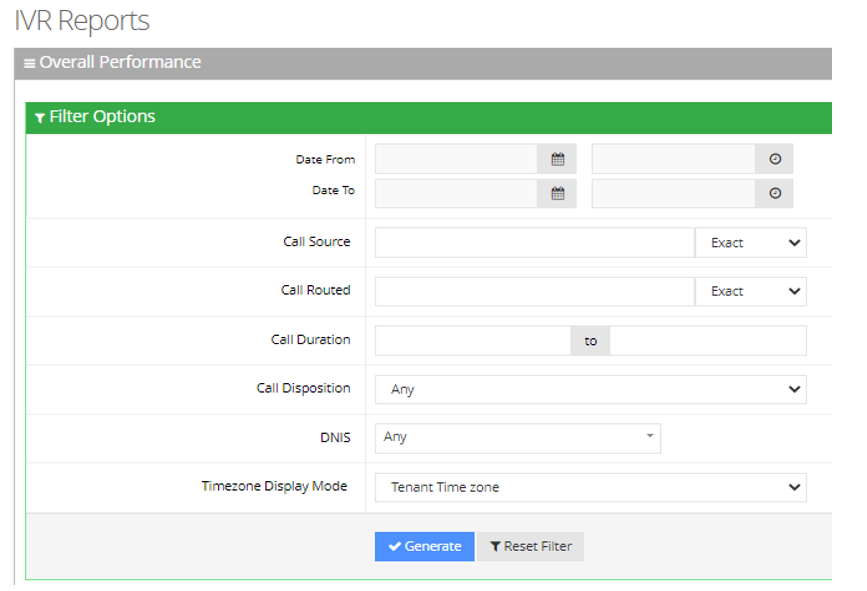
Task: Click the Call Duration minimum field
Action: click(472, 340)
